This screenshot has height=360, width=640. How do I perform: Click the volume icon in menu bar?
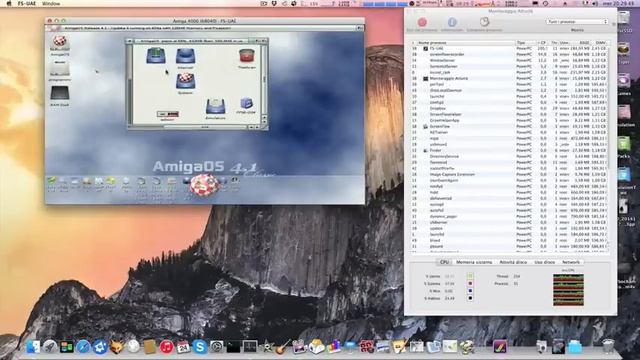coord(595,3)
